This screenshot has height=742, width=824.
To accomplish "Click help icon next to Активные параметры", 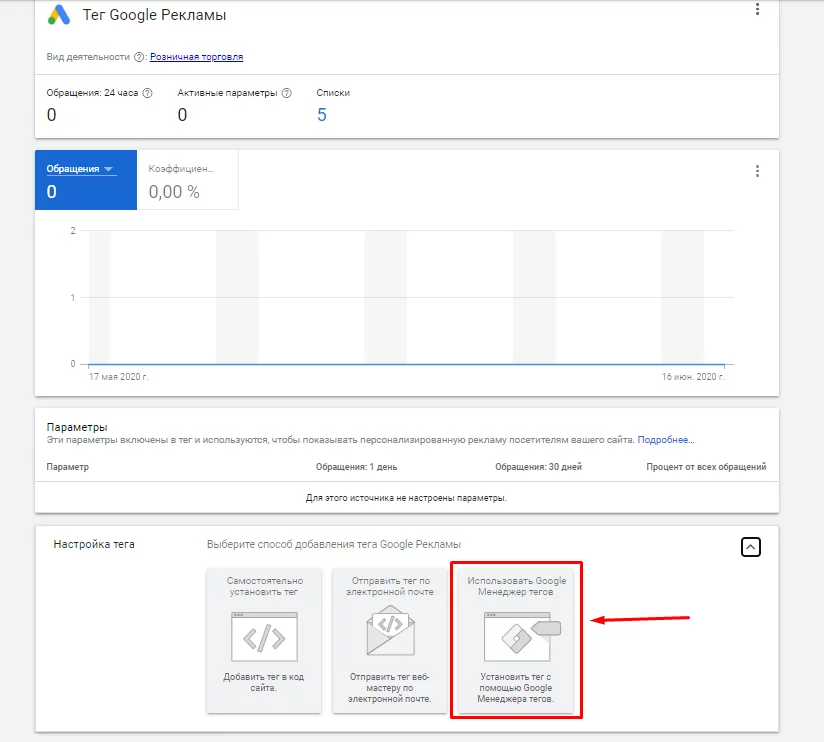I will (x=286, y=93).
